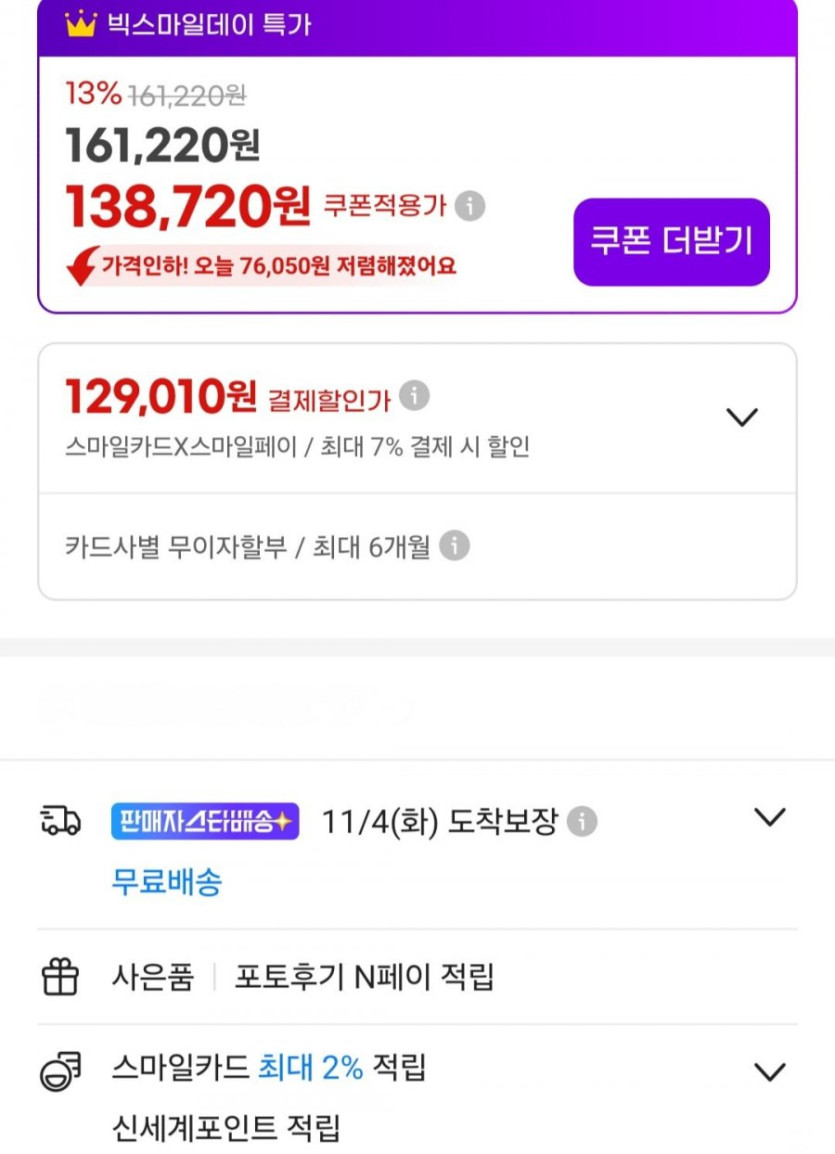Expand the 결제할인가 details chevron
835x1154 pixels.
[x=741, y=417]
